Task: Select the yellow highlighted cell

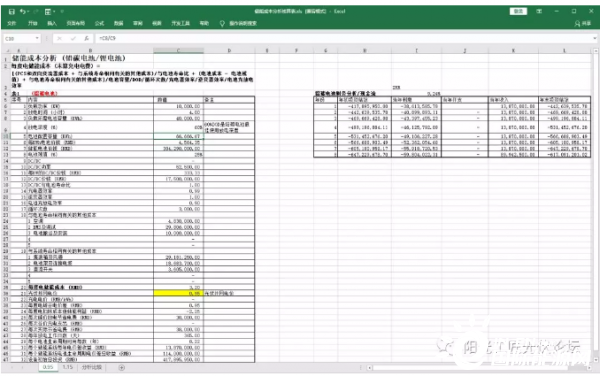Action: pos(178,293)
